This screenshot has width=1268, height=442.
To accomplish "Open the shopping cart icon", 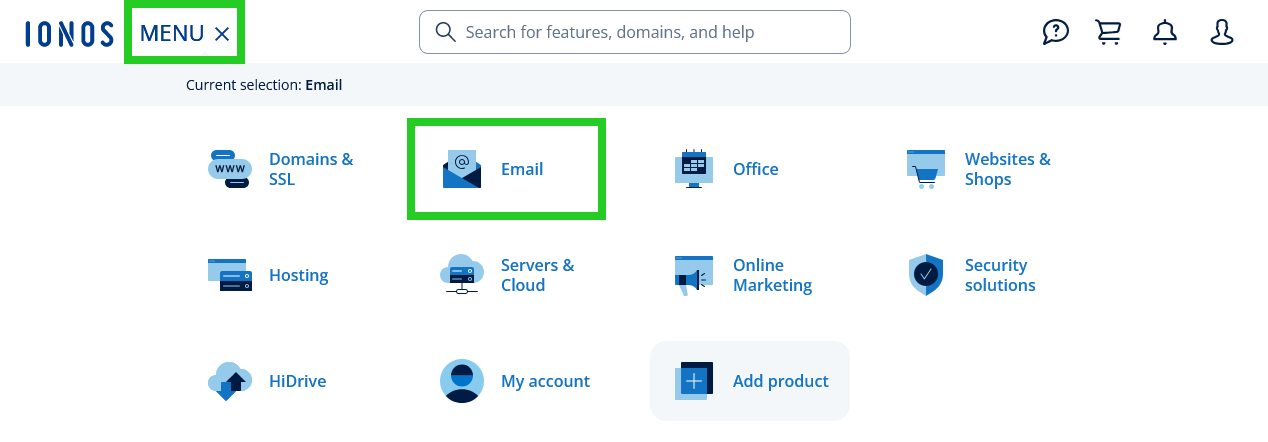I will click(1108, 32).
